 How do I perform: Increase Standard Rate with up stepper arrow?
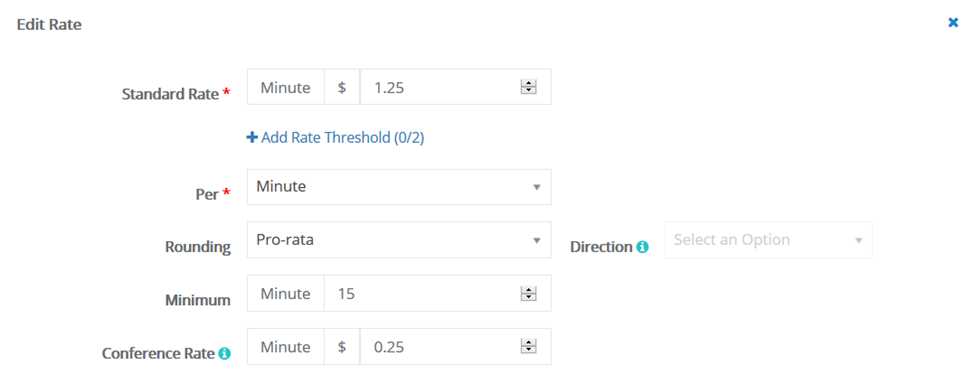pyautogui.click(x=529, y=84)
